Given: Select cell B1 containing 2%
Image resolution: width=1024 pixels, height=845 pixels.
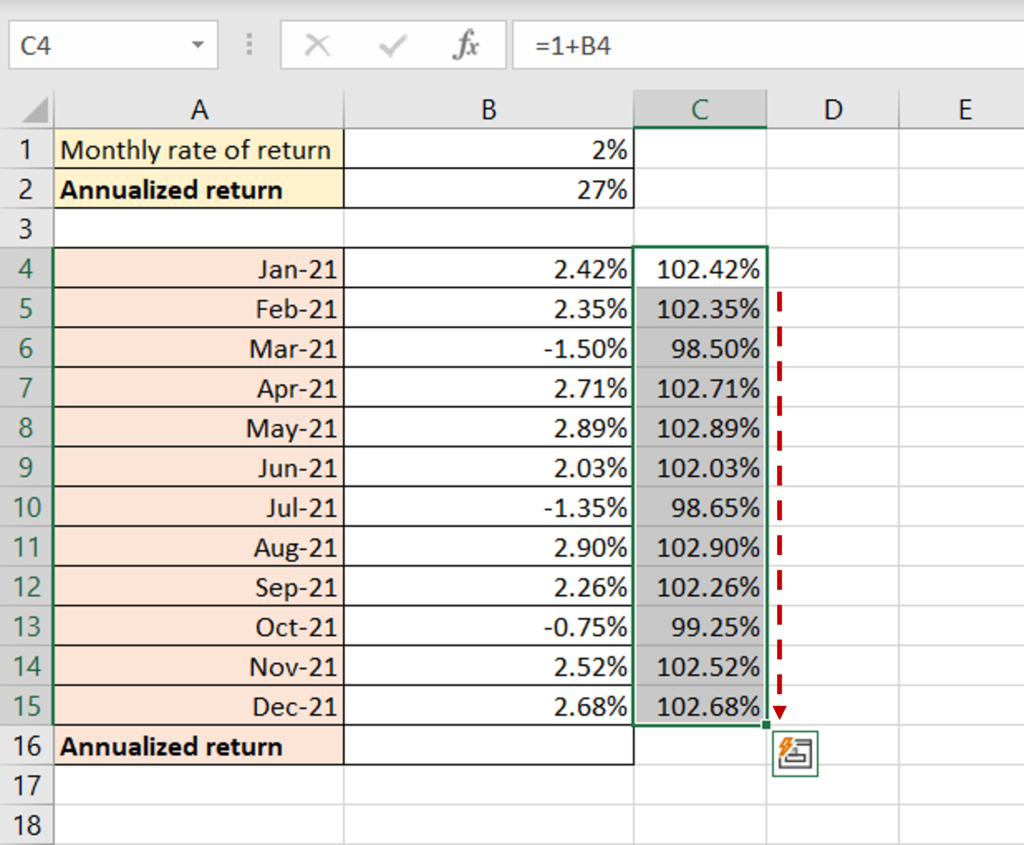Looking at the screenshot, I should [488, 149].
